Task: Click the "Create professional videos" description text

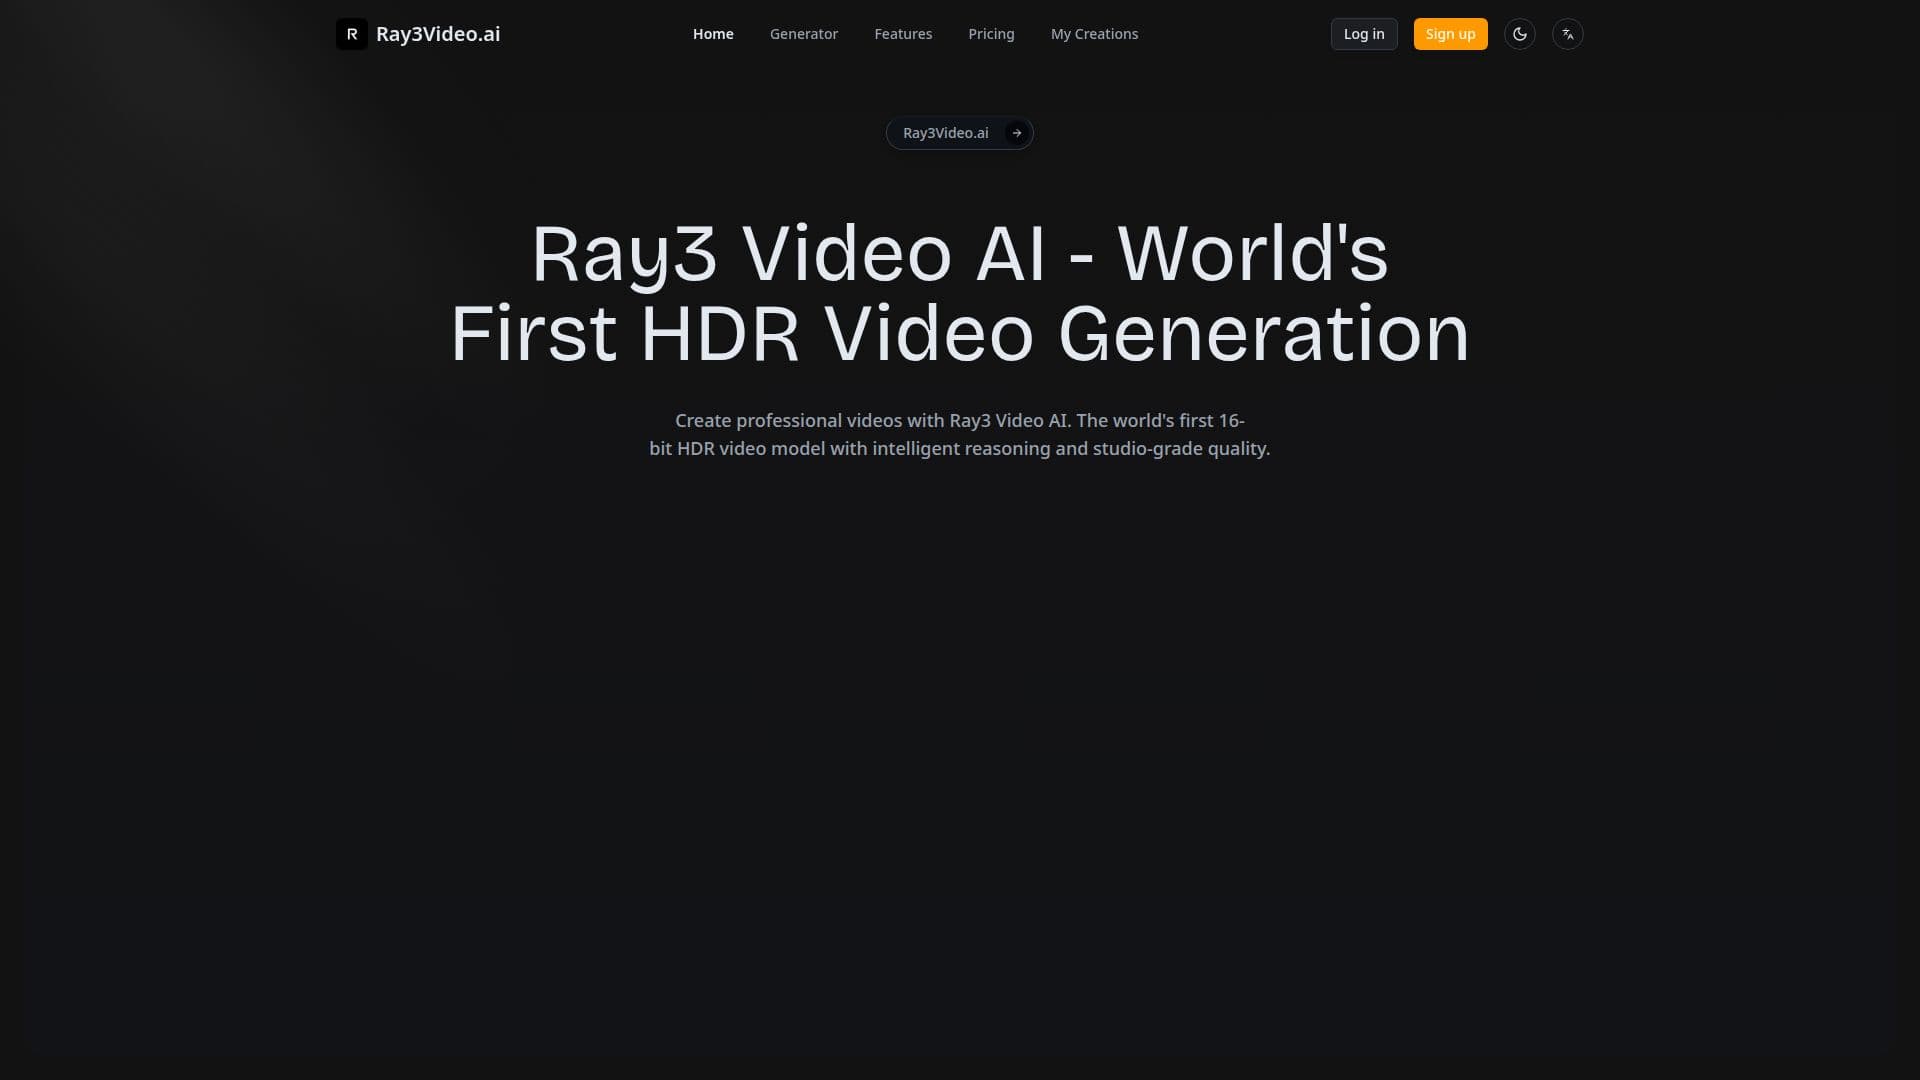Action: (x=960, y=434)
